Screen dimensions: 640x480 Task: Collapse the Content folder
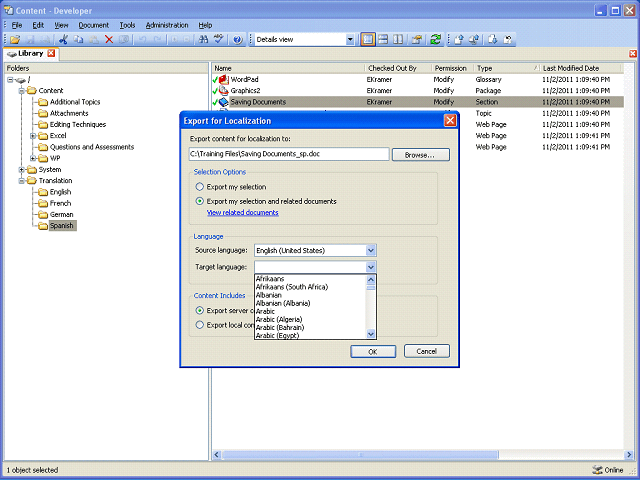click(22, 91)
